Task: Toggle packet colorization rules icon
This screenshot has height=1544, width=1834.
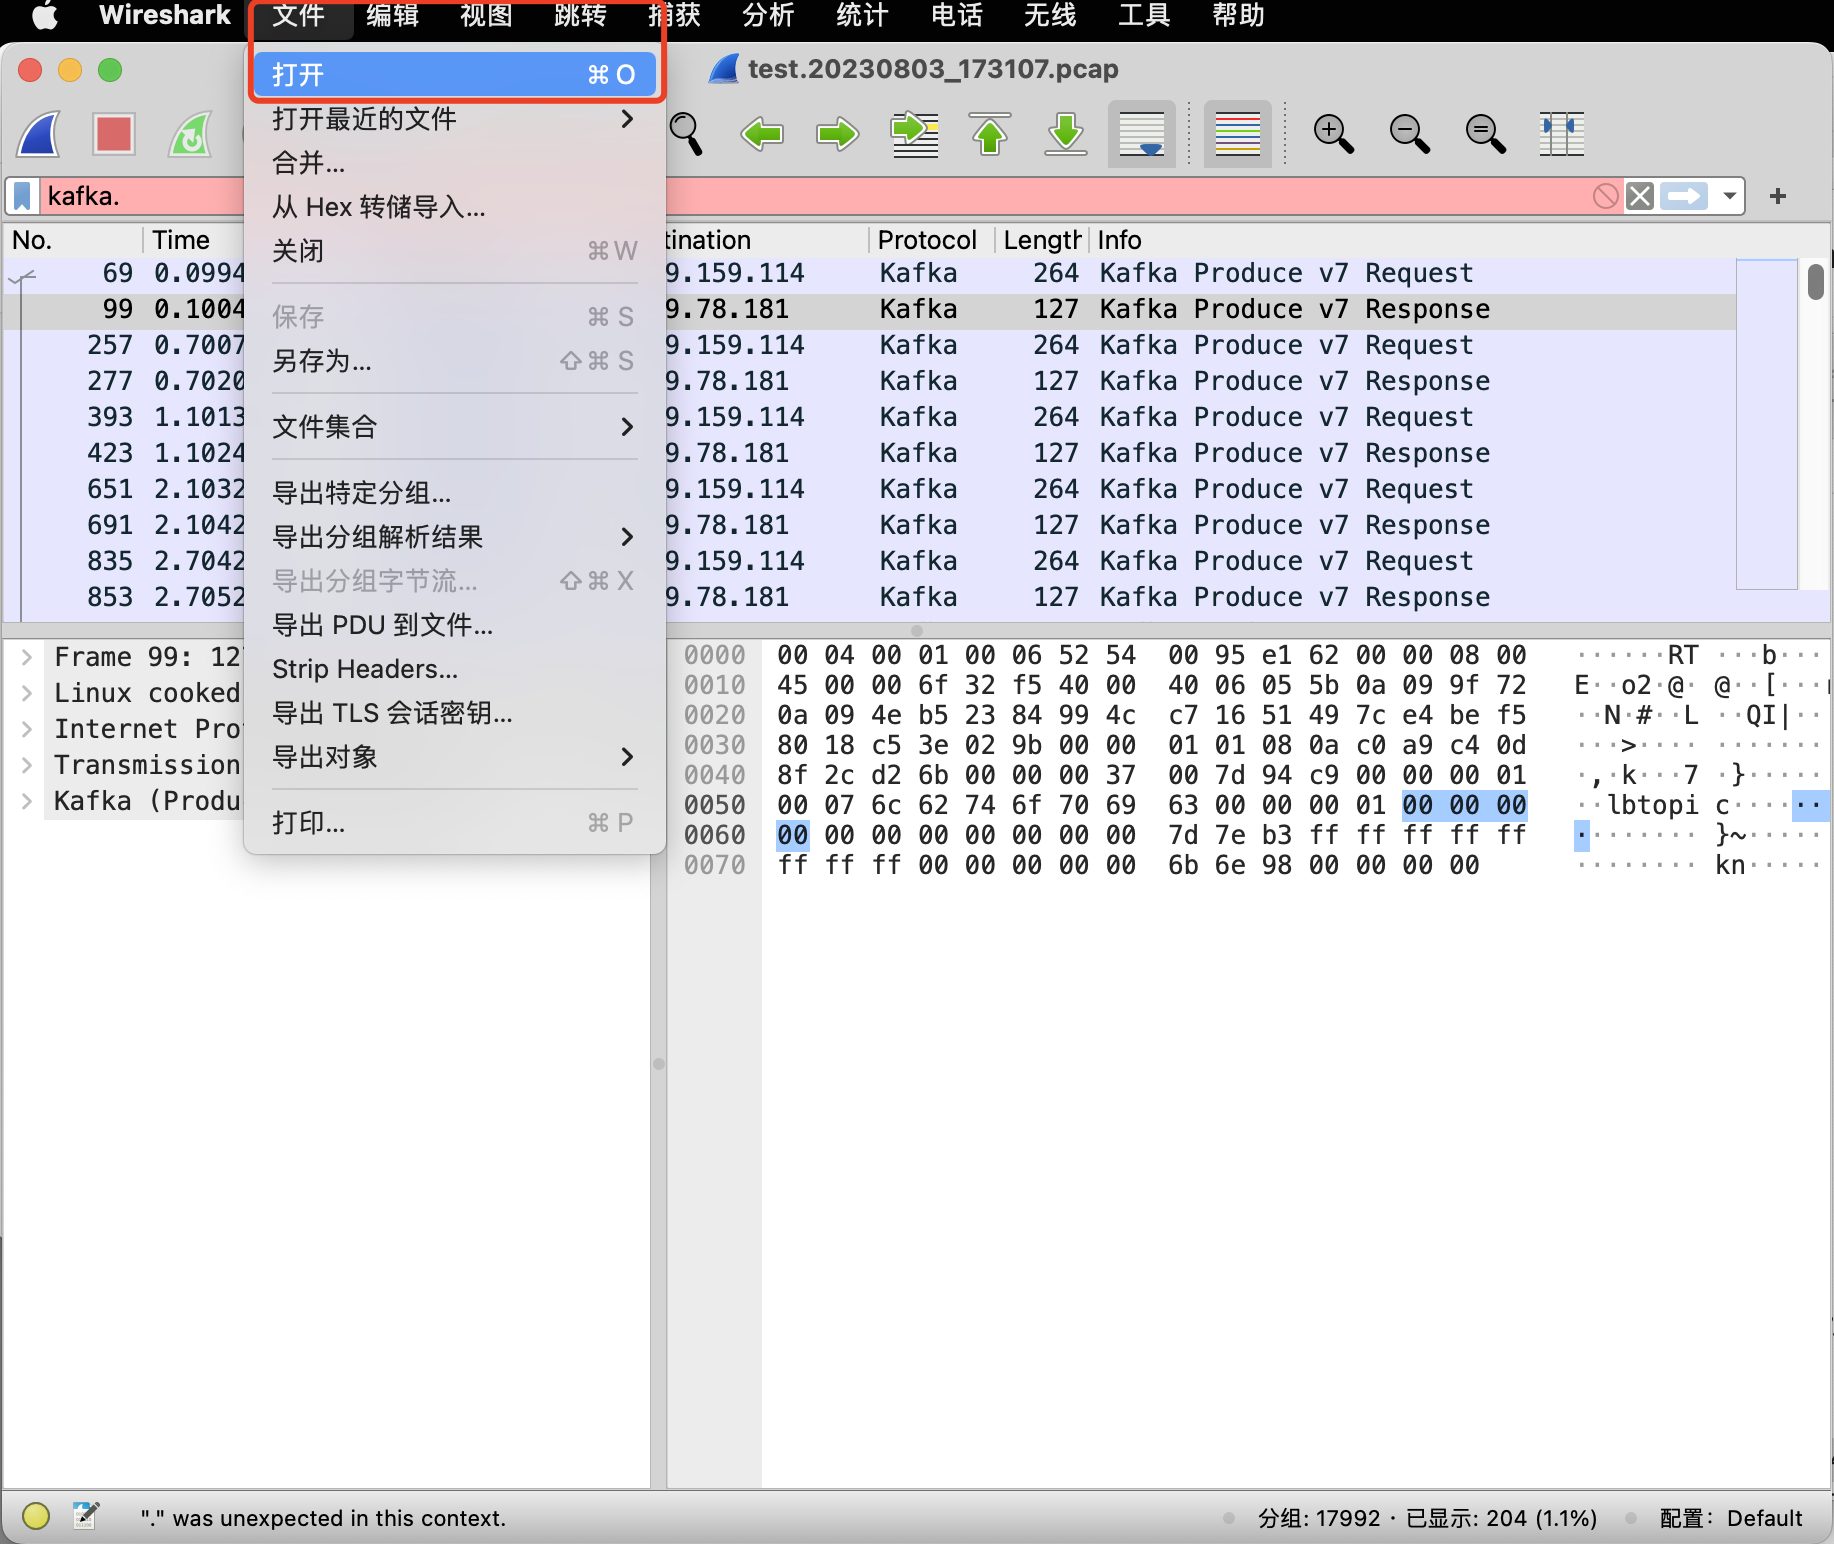Action: pos(1238,134)
